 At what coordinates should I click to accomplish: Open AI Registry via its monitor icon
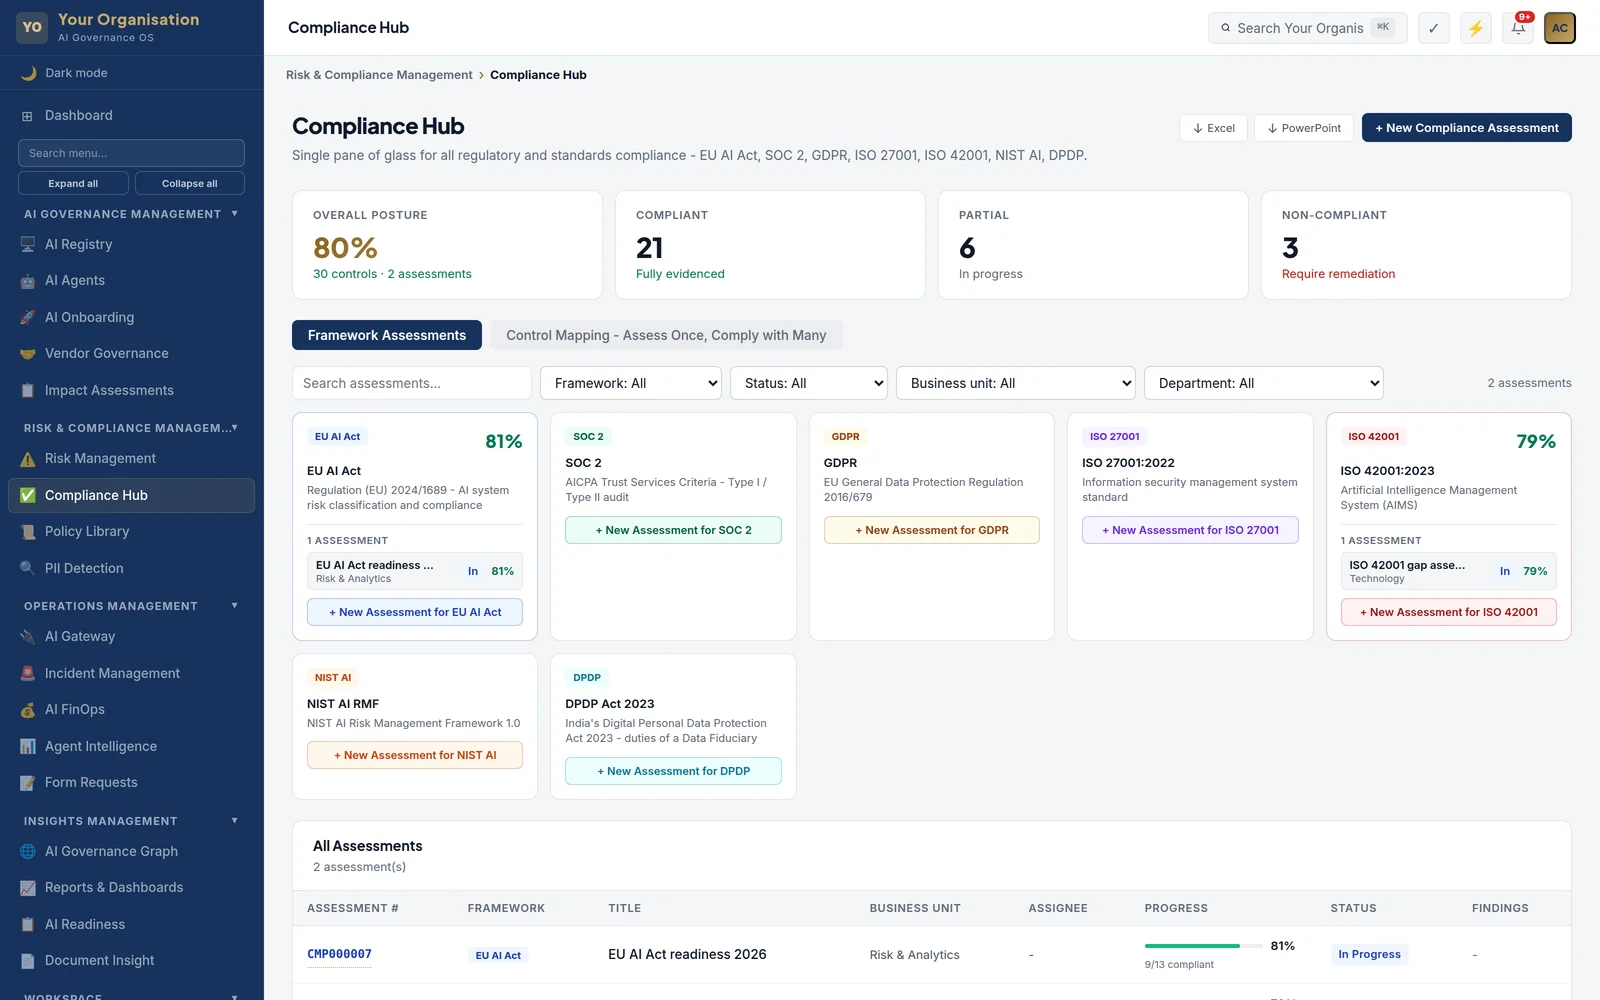click(28, 245)
